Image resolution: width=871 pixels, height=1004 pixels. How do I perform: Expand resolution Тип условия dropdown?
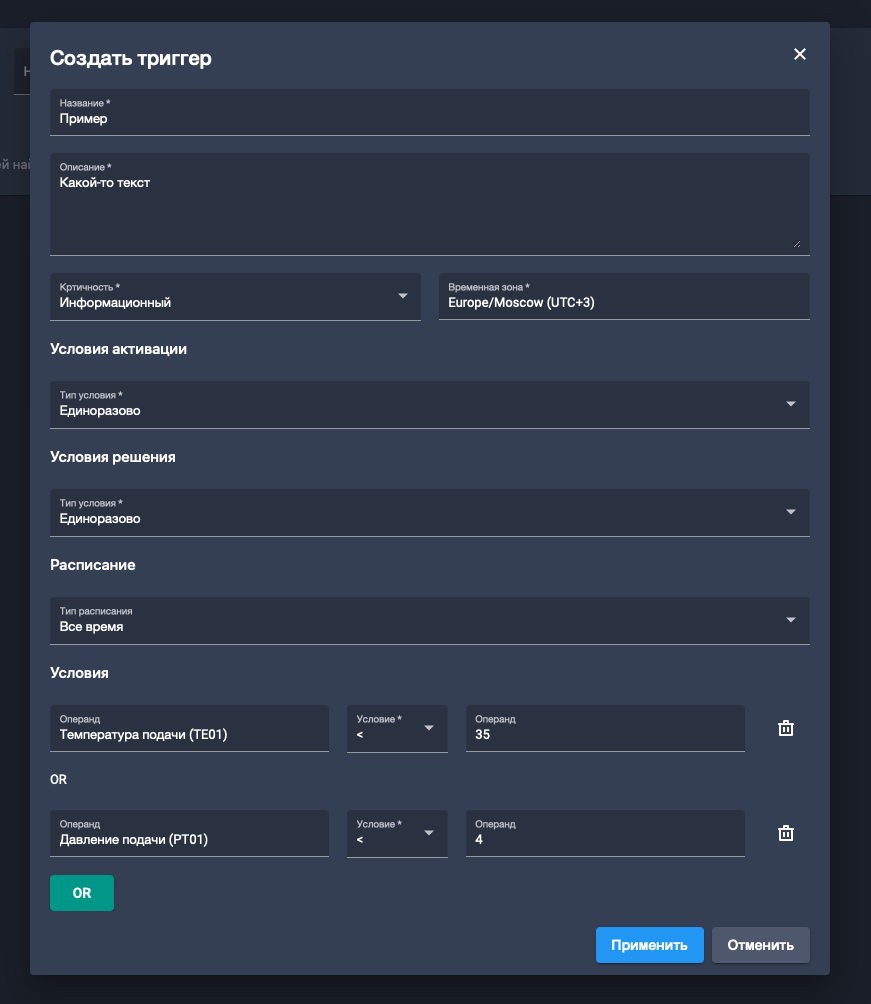tap(429, 513)
